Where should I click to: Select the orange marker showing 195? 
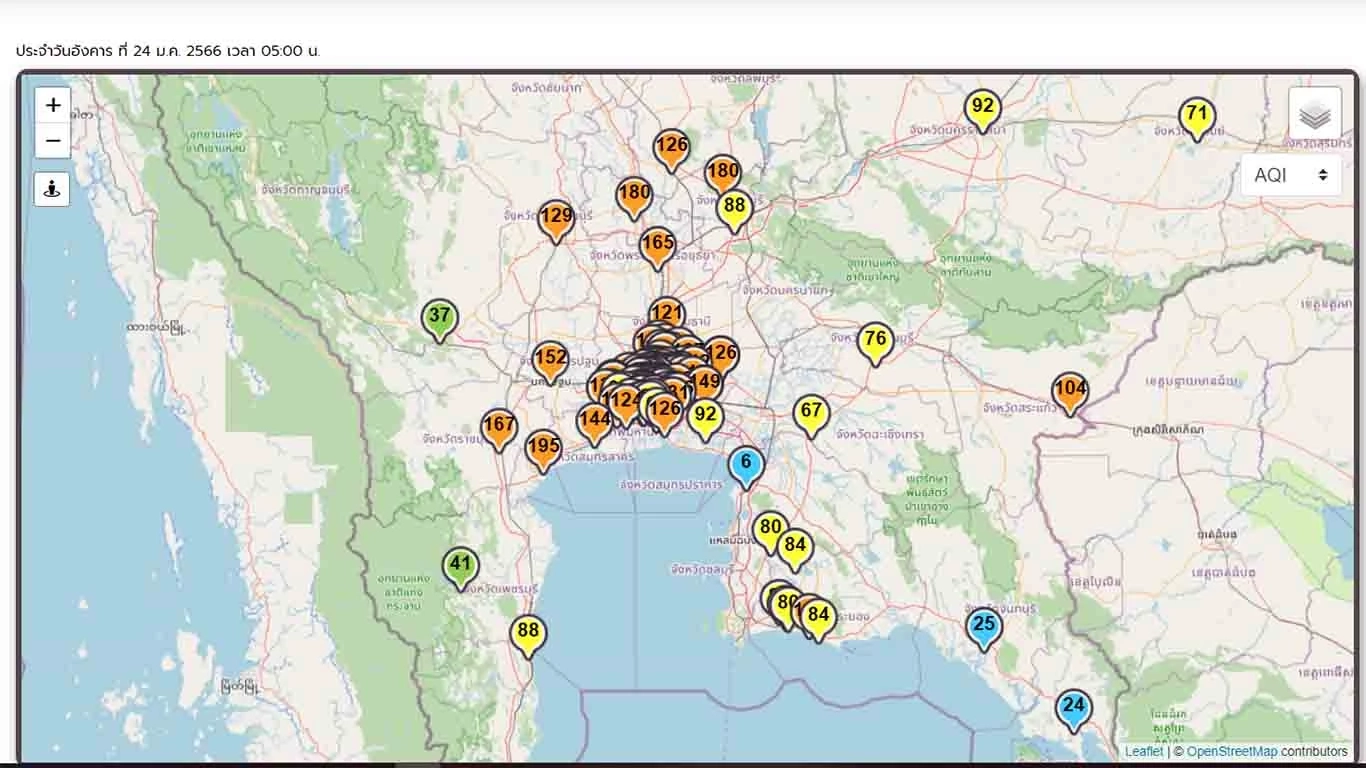[x=543, y=449]
